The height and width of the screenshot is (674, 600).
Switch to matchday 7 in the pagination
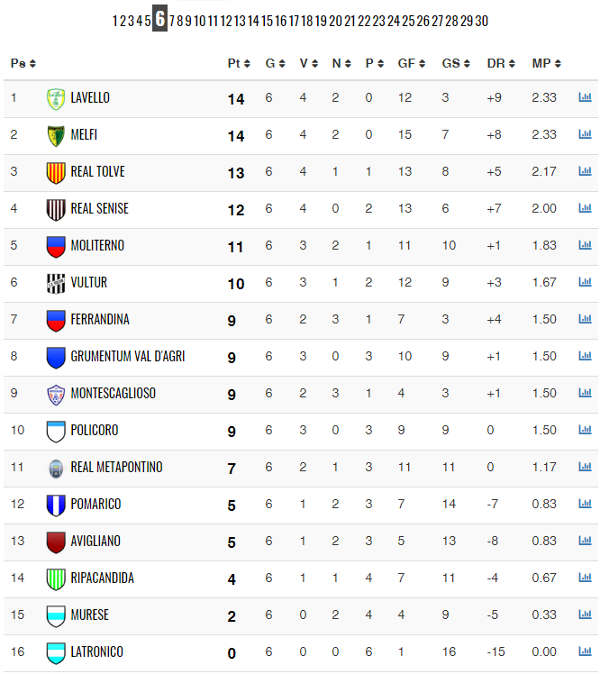point(172,20)
